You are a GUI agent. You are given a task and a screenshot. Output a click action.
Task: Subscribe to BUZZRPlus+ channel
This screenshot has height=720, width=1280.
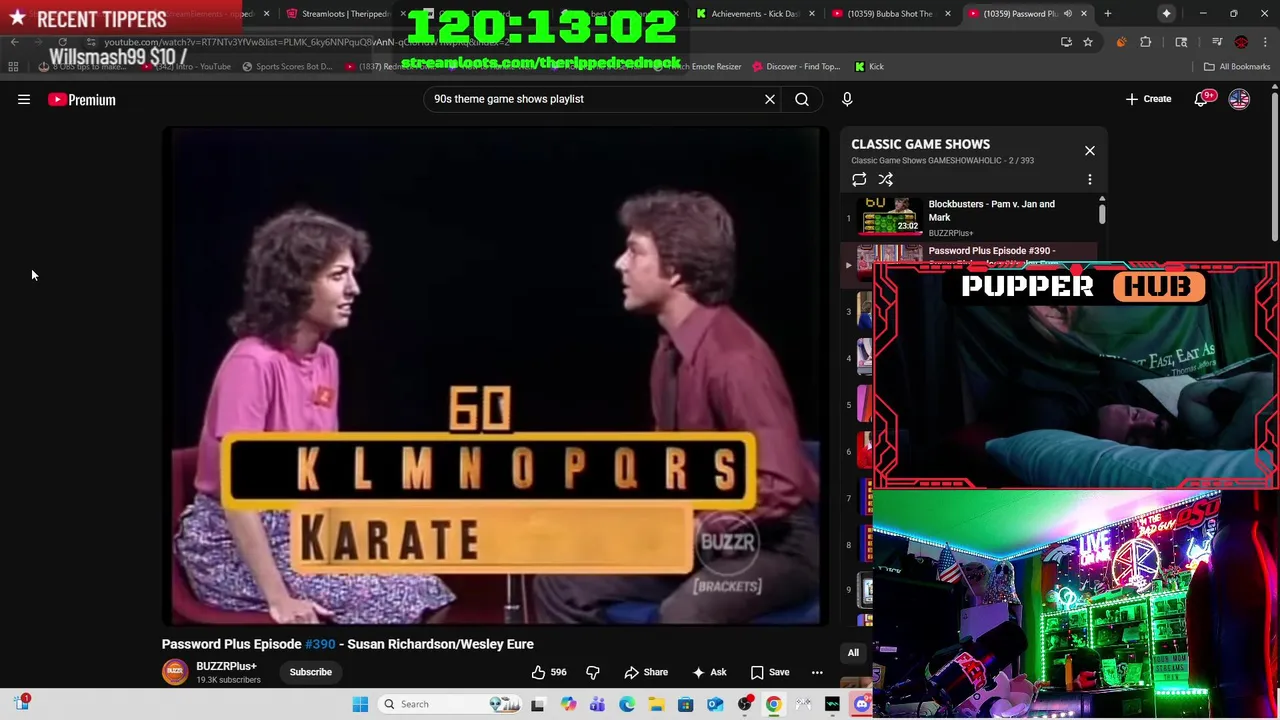pos(310,672)
